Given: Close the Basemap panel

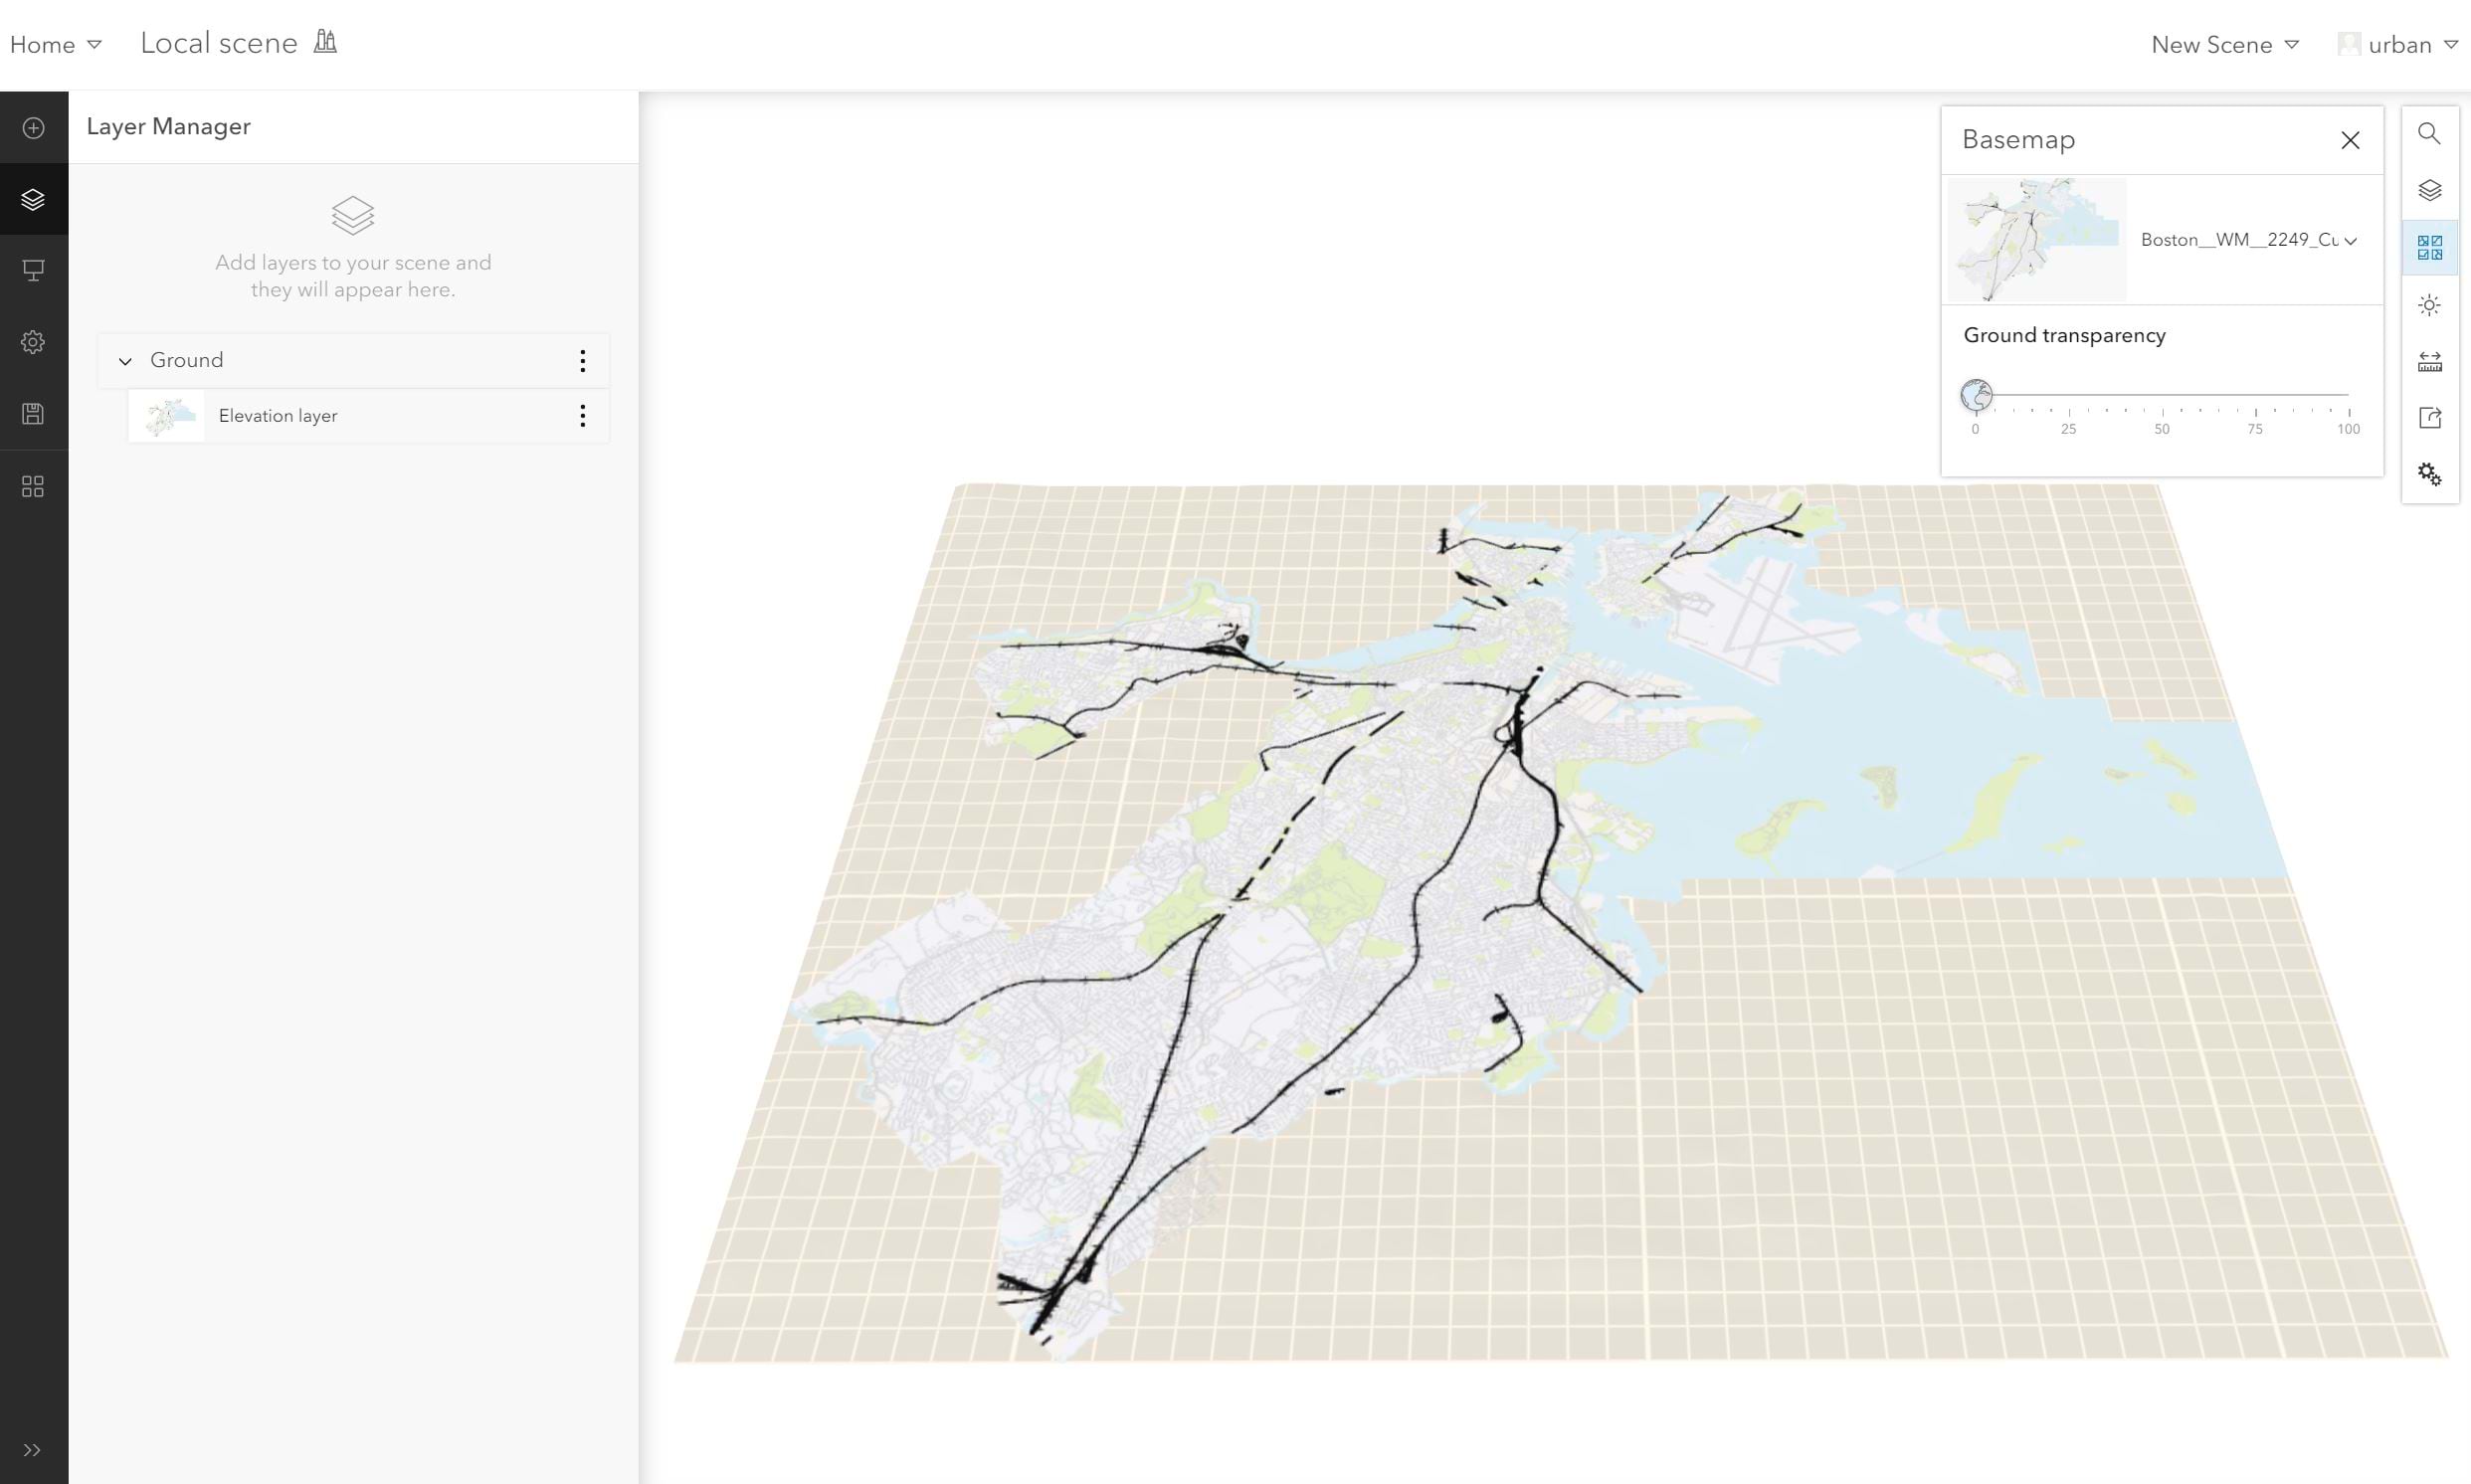Looking at the screenshot, I should tap(2349, 140).
